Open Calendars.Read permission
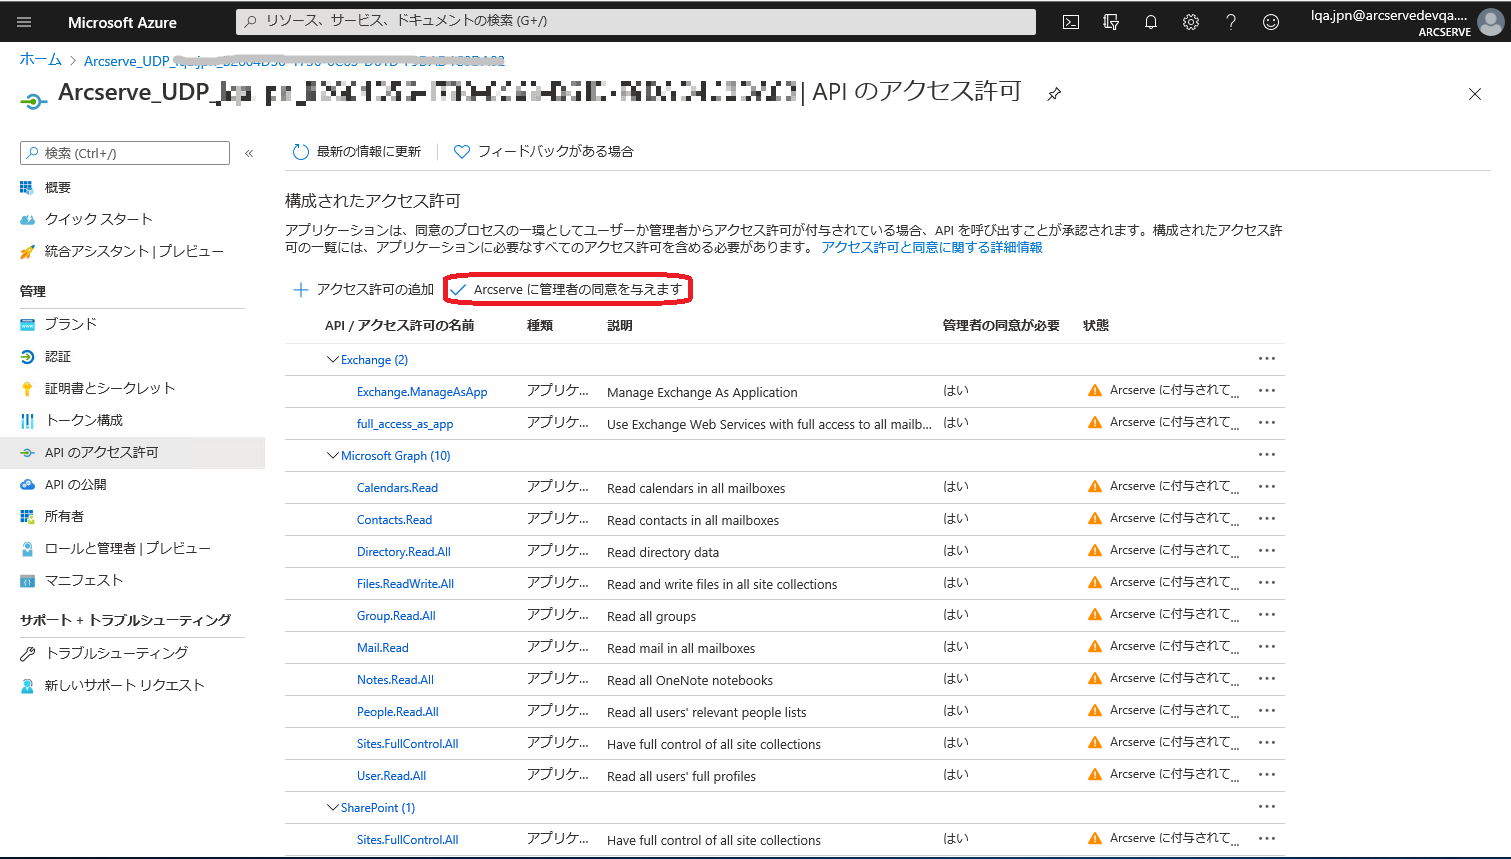1511x859 pixels. click(x=397, y=488)
